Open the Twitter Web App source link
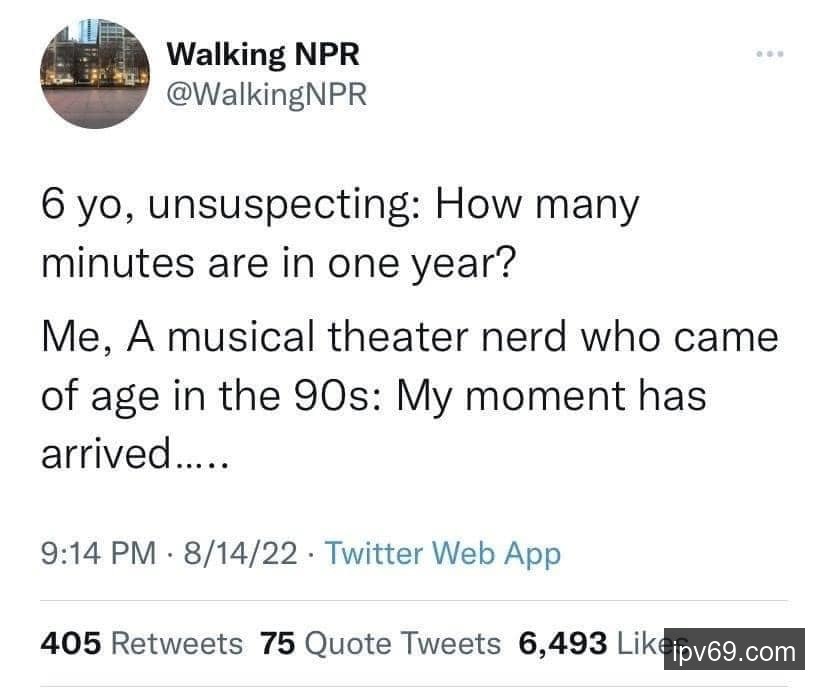The width and height of the screenshot is (828, 693). (x=443, y=553)
